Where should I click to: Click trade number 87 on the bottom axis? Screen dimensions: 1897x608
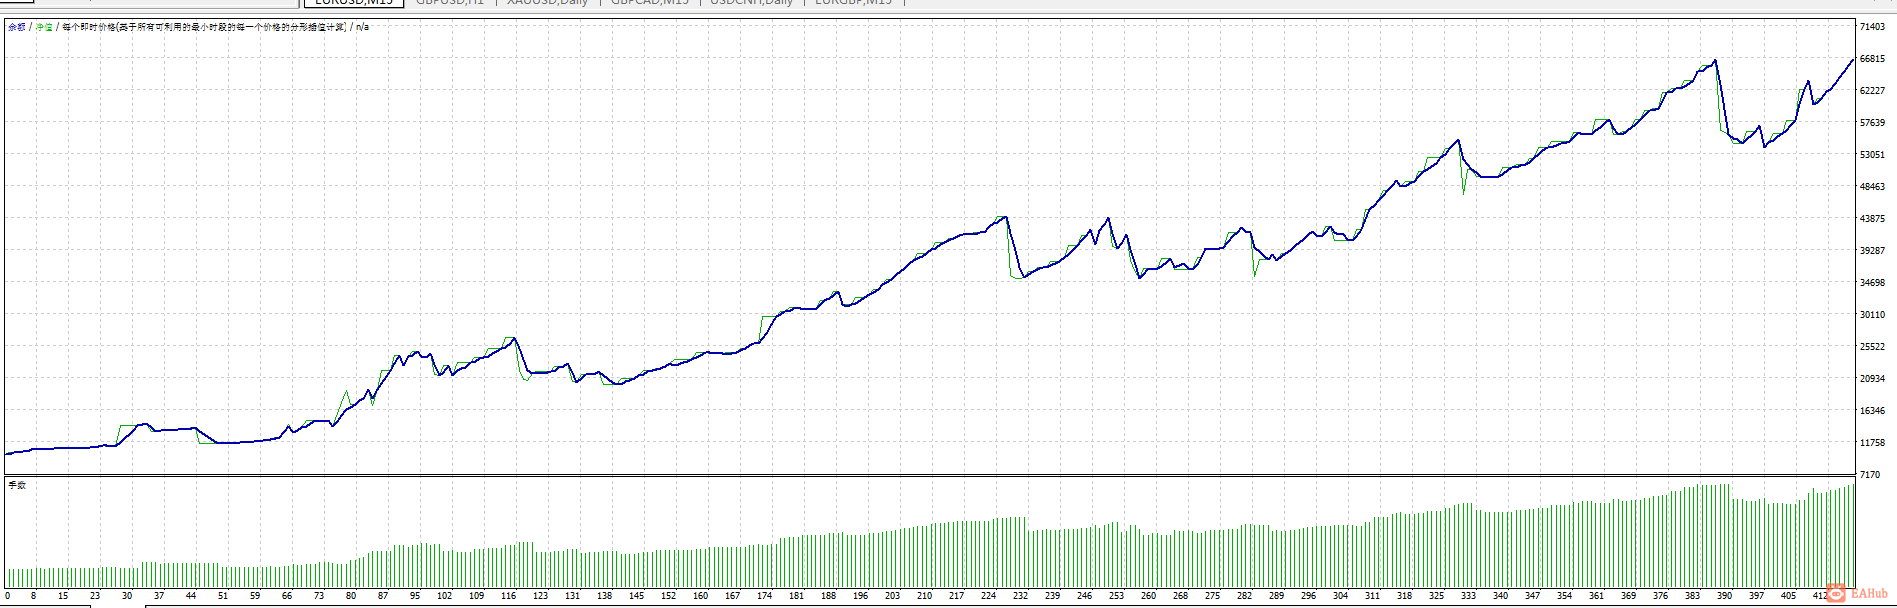[383, 596]
